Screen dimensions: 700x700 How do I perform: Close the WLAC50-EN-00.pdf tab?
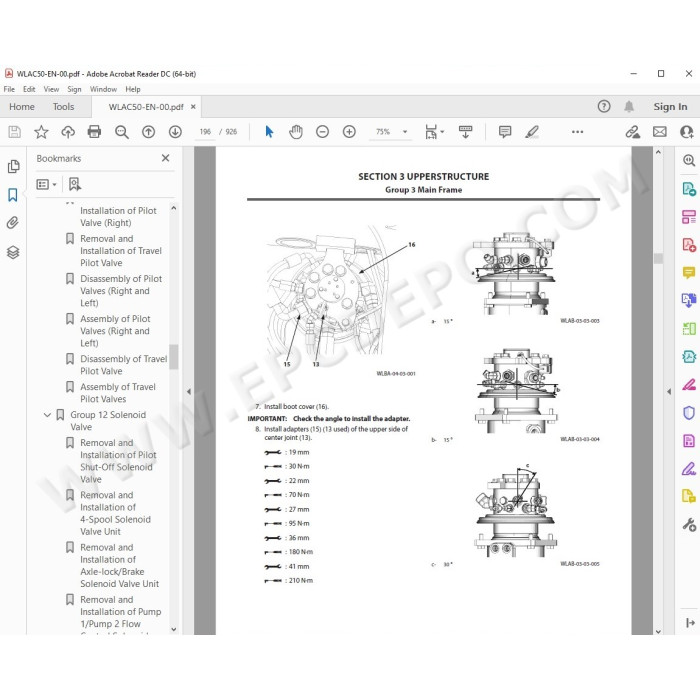(x=193, y=107)
